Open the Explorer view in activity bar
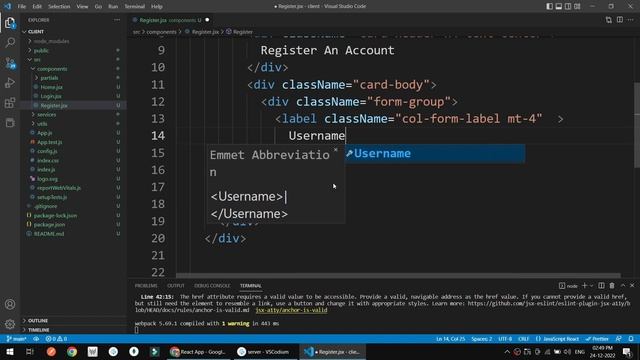 tap(10, 22)
